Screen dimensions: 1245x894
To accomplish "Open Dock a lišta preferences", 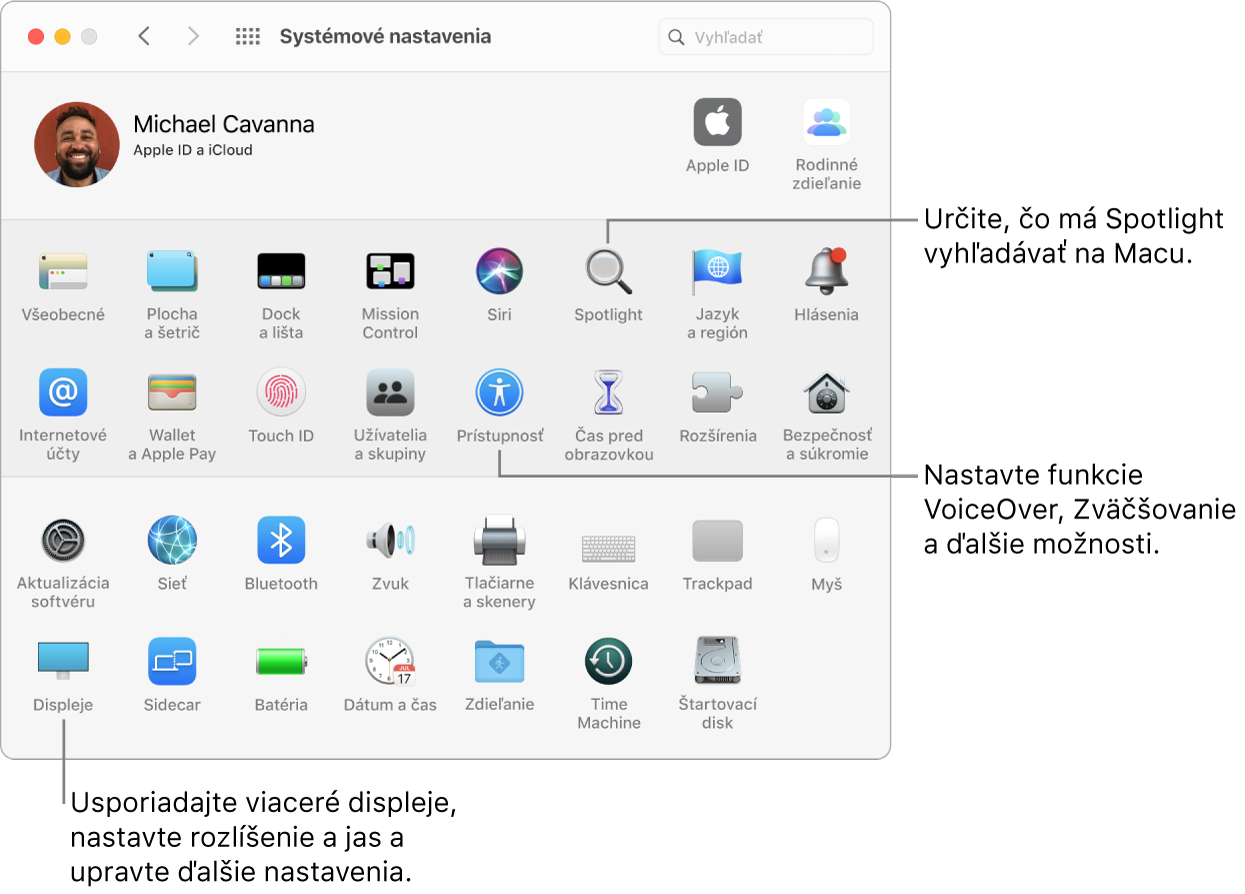I will tap(281, 271).
